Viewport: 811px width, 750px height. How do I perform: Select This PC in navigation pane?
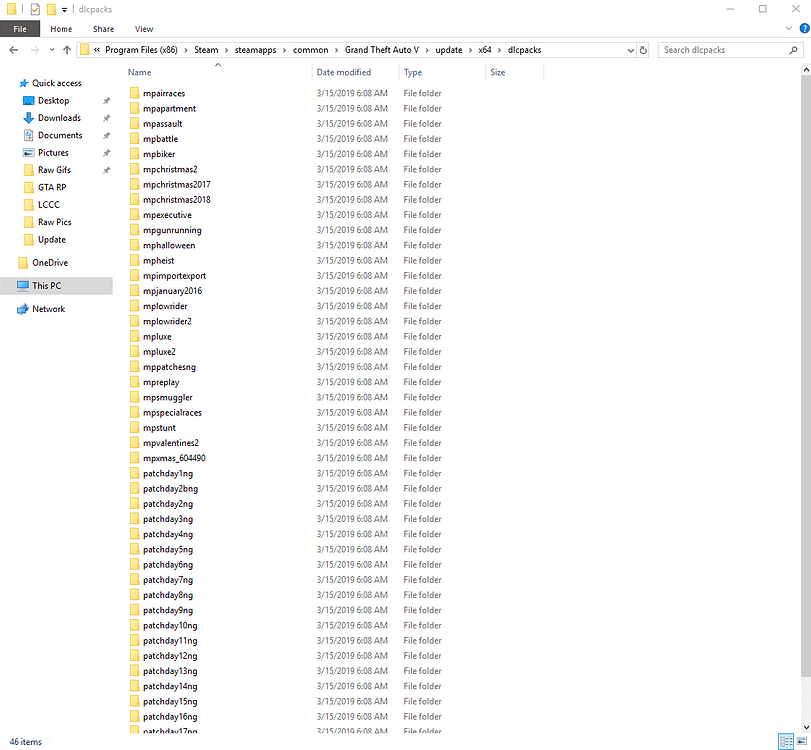[56, 286]
